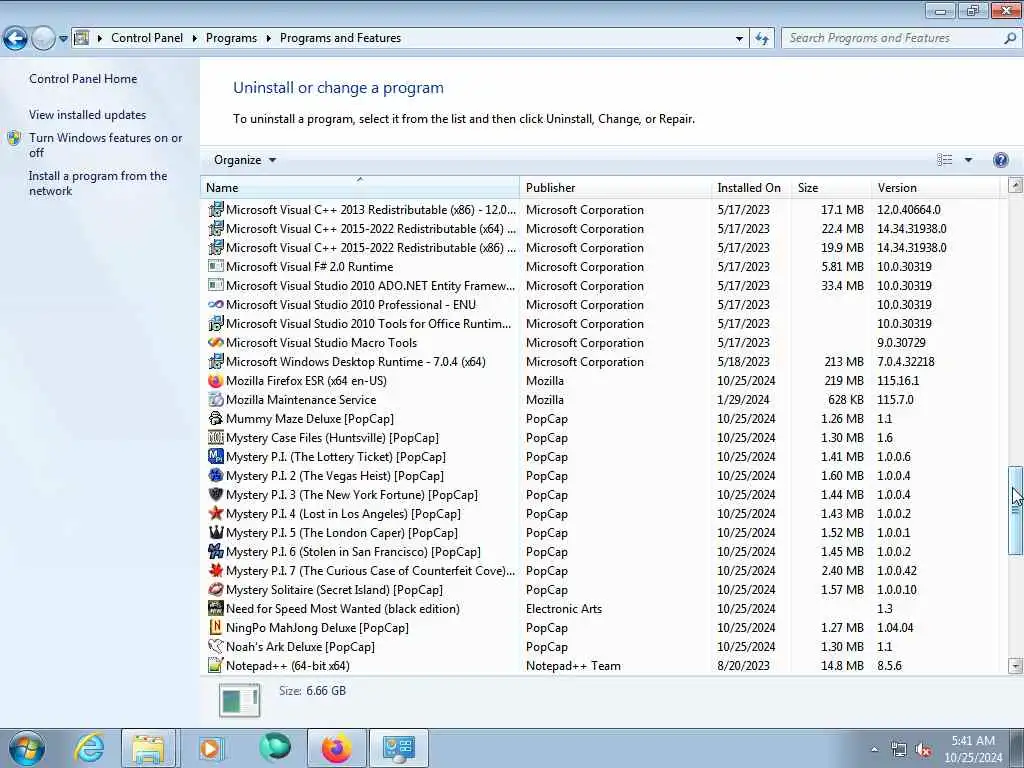Open Windows Explorer folder on the taskbar
The height and width of the screenshot is (768, 1024).
[148, 748]
